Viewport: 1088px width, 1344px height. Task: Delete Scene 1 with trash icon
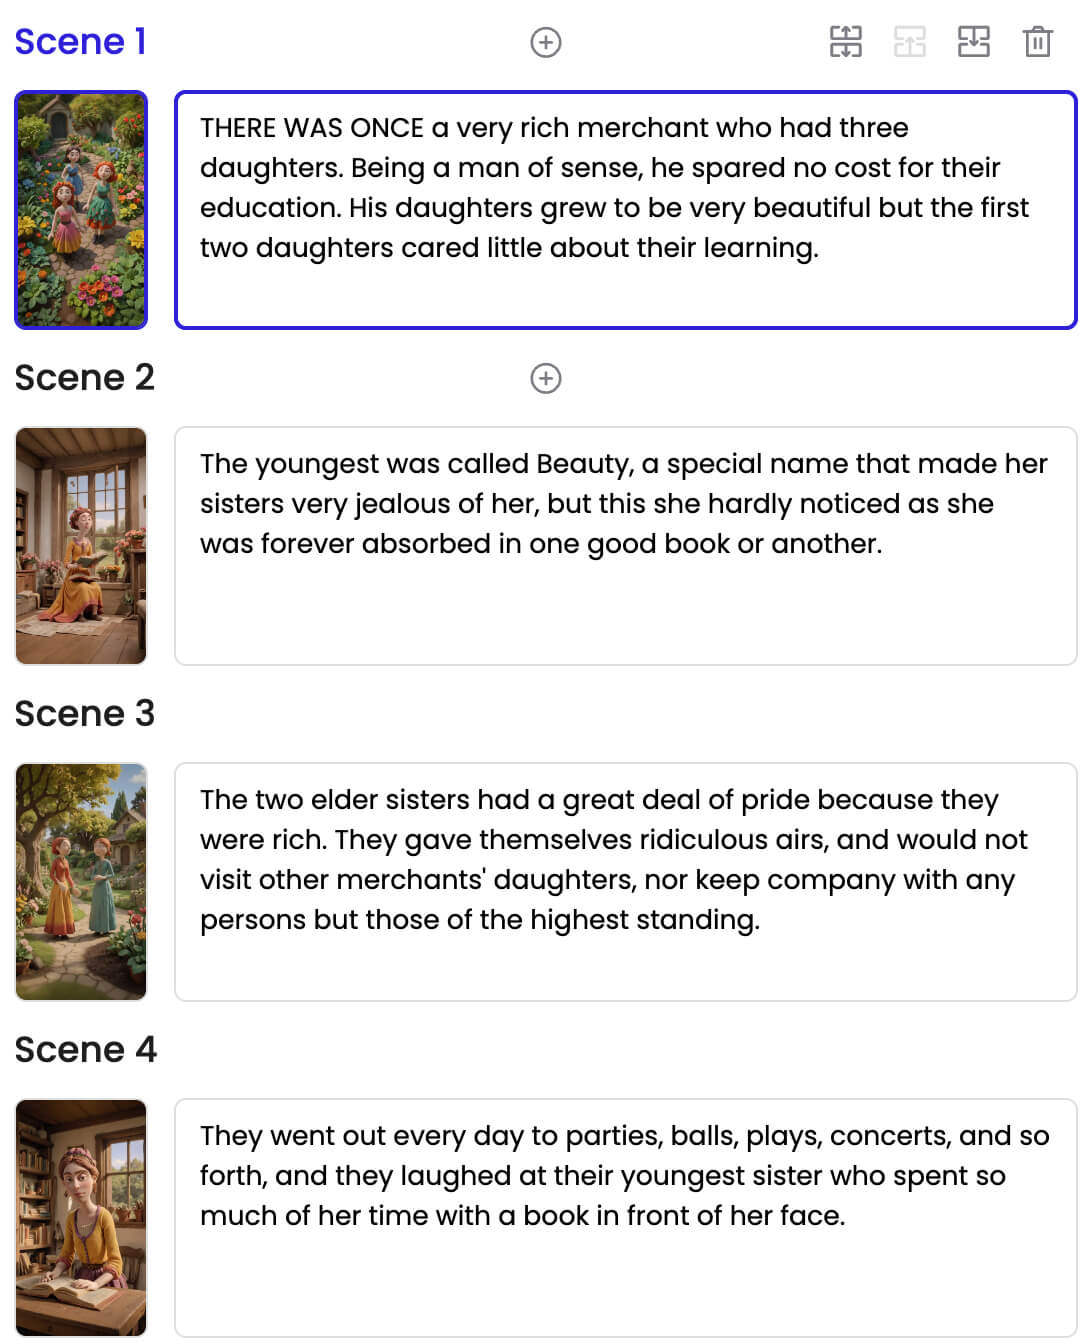click(x=1038, y=42)
